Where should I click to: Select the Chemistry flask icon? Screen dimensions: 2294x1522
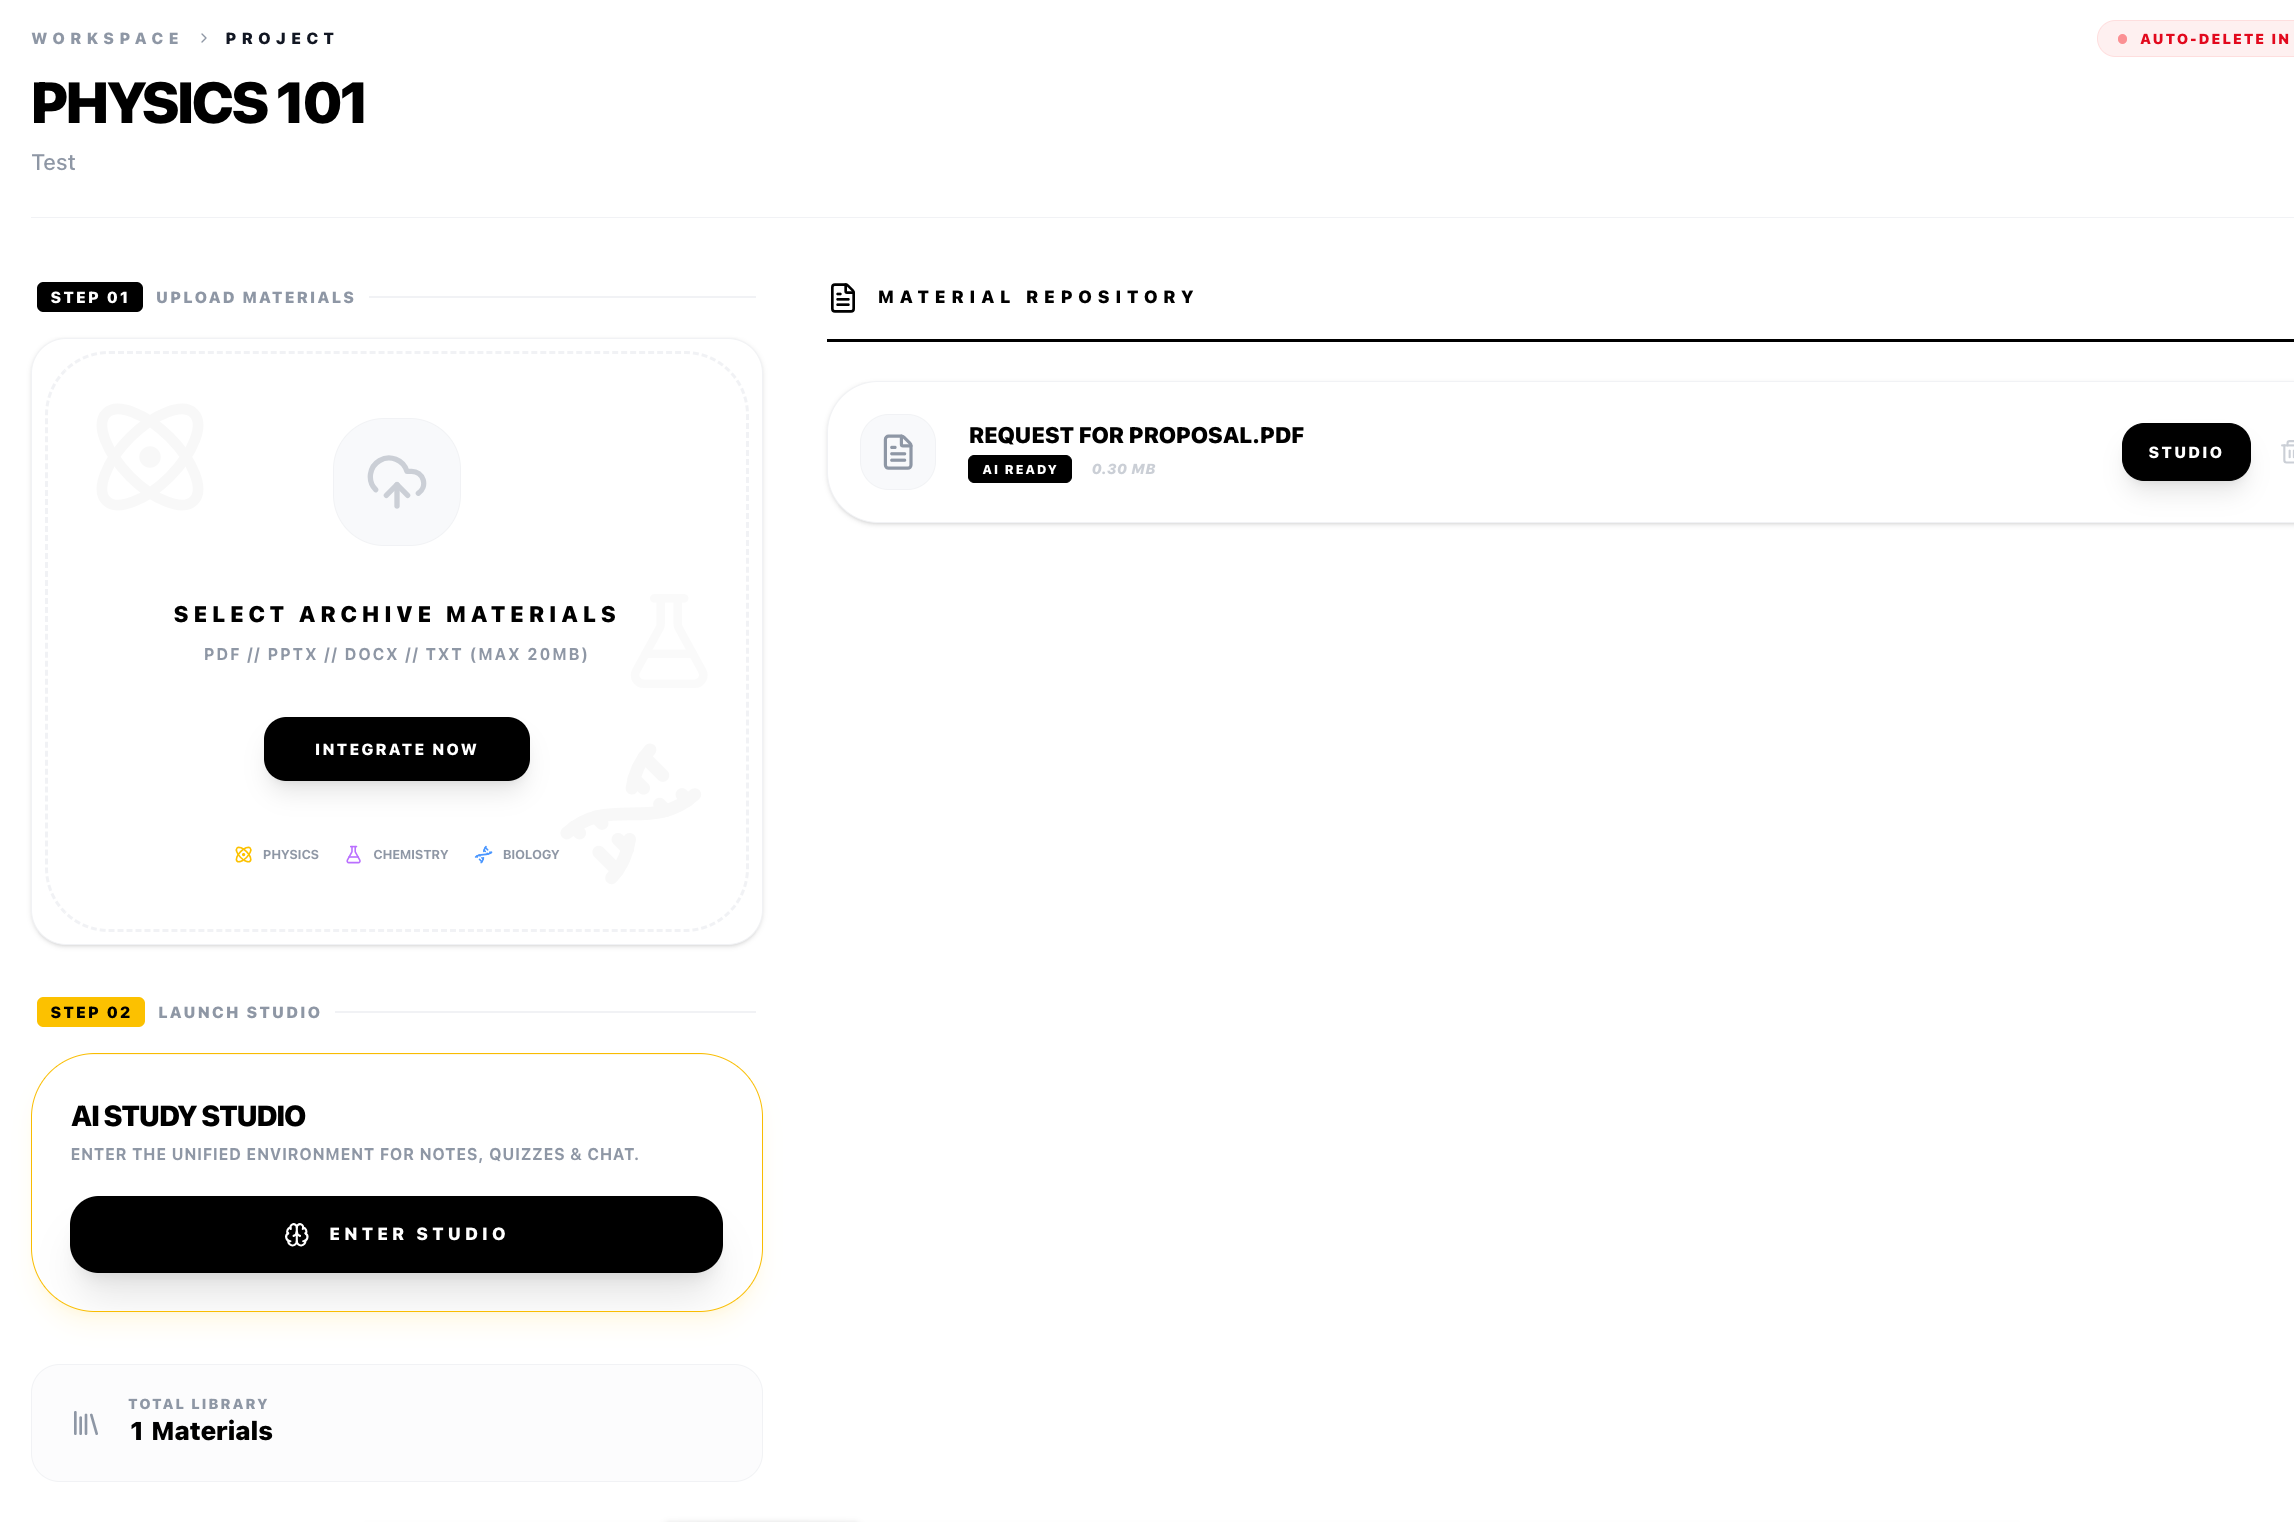click(353, 854)
